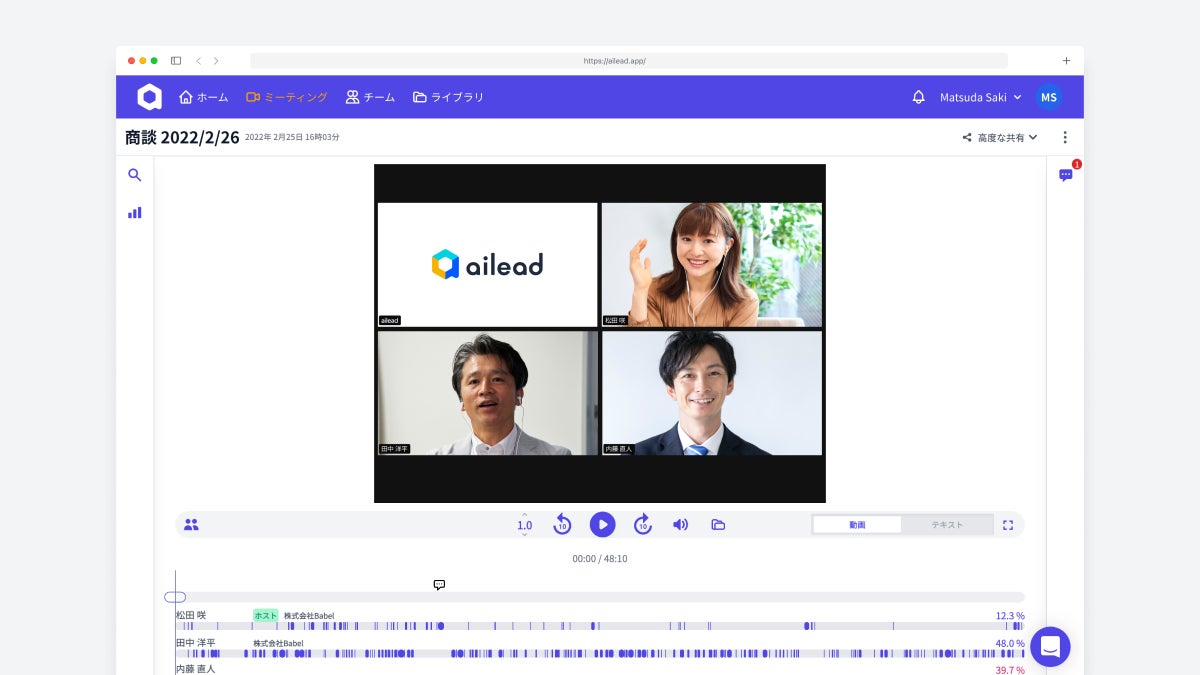
Task: Mute the recording volume
Action: (680, 524)
